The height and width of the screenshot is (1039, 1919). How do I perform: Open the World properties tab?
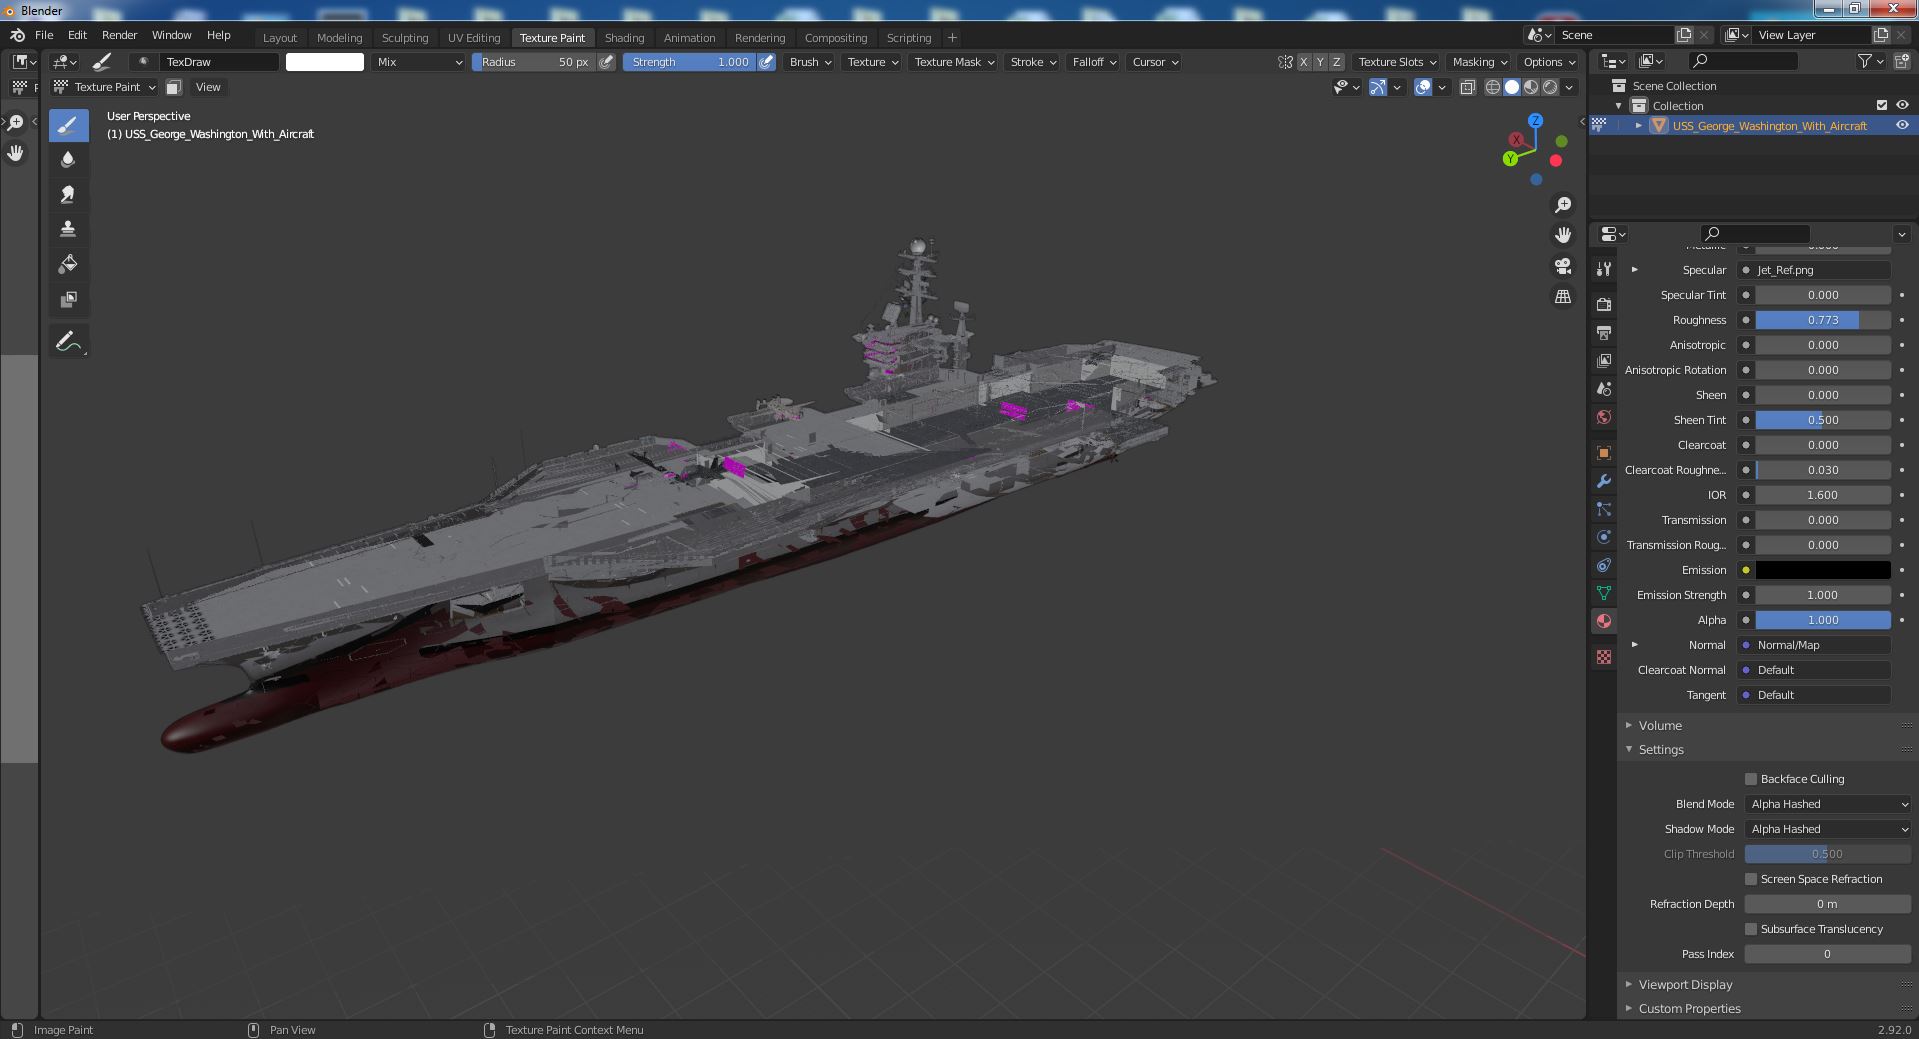point(1604,417)
